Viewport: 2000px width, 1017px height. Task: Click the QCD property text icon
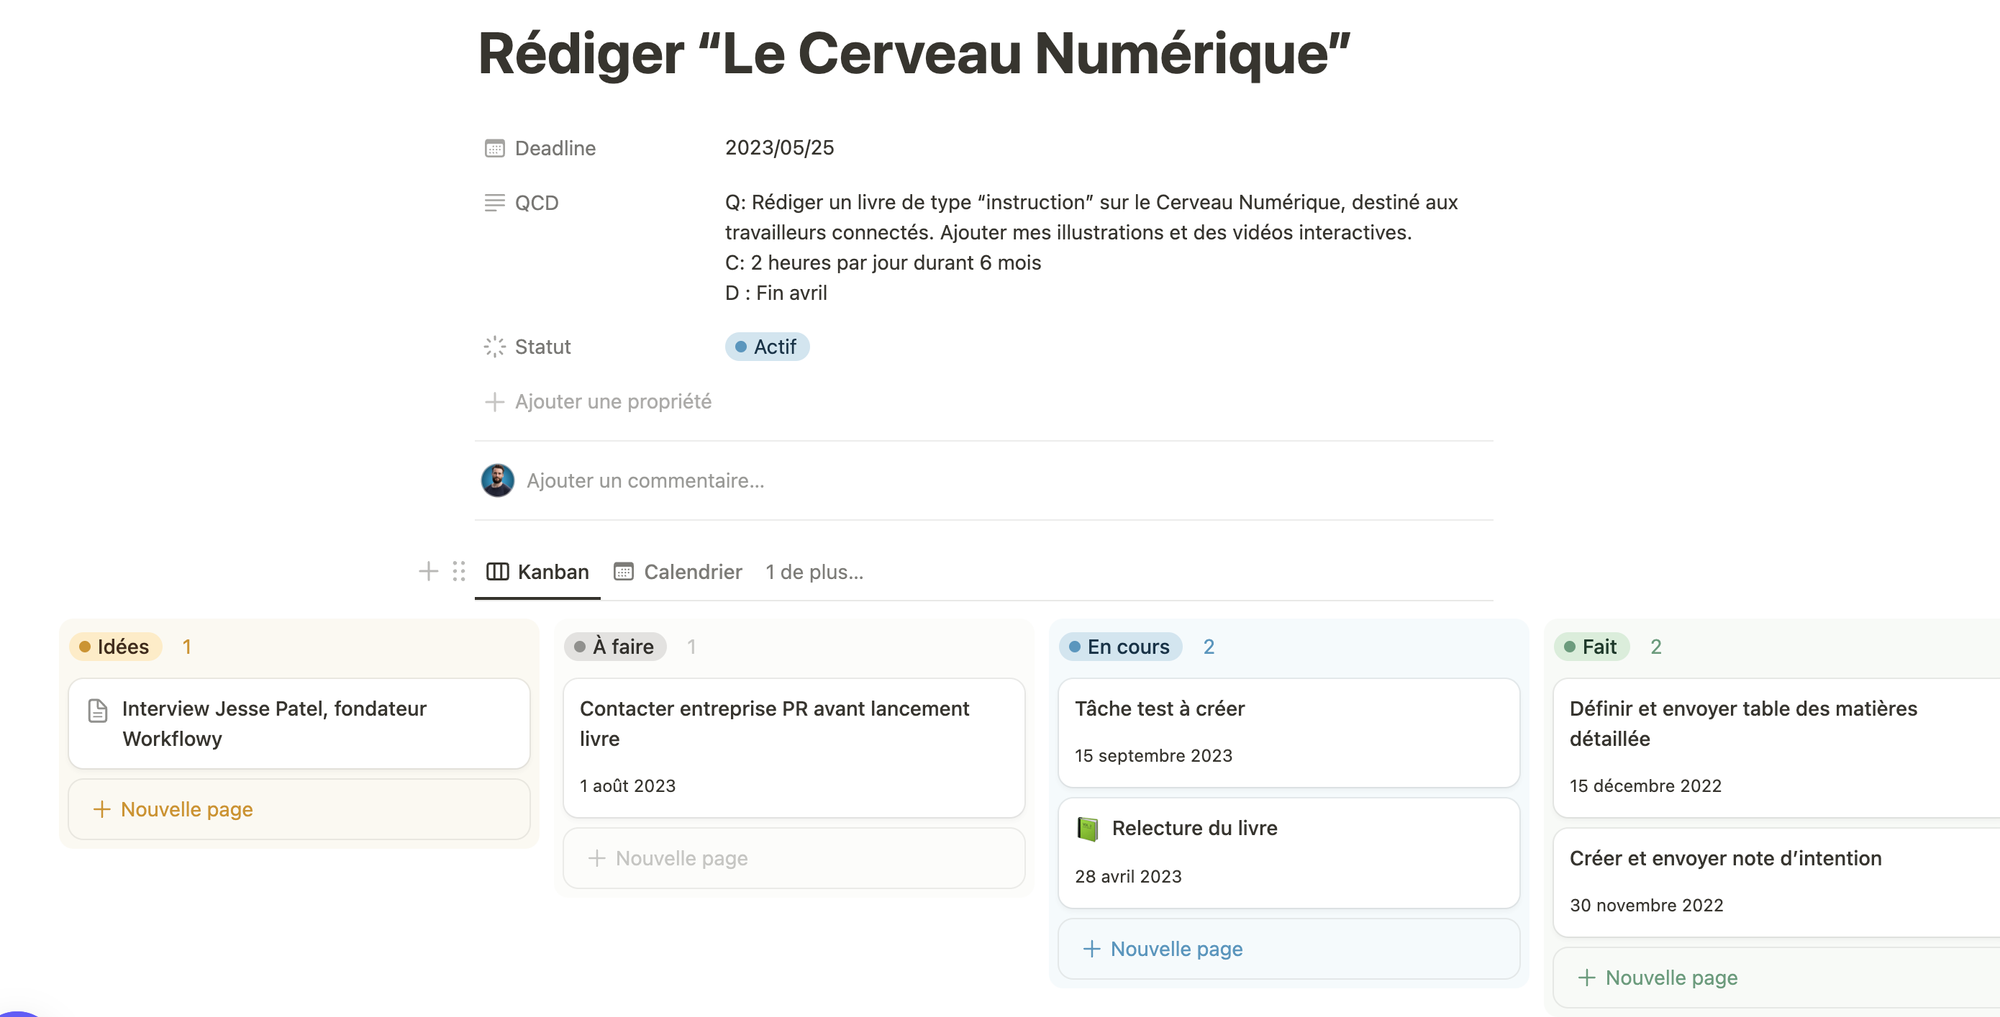[494, 202]
